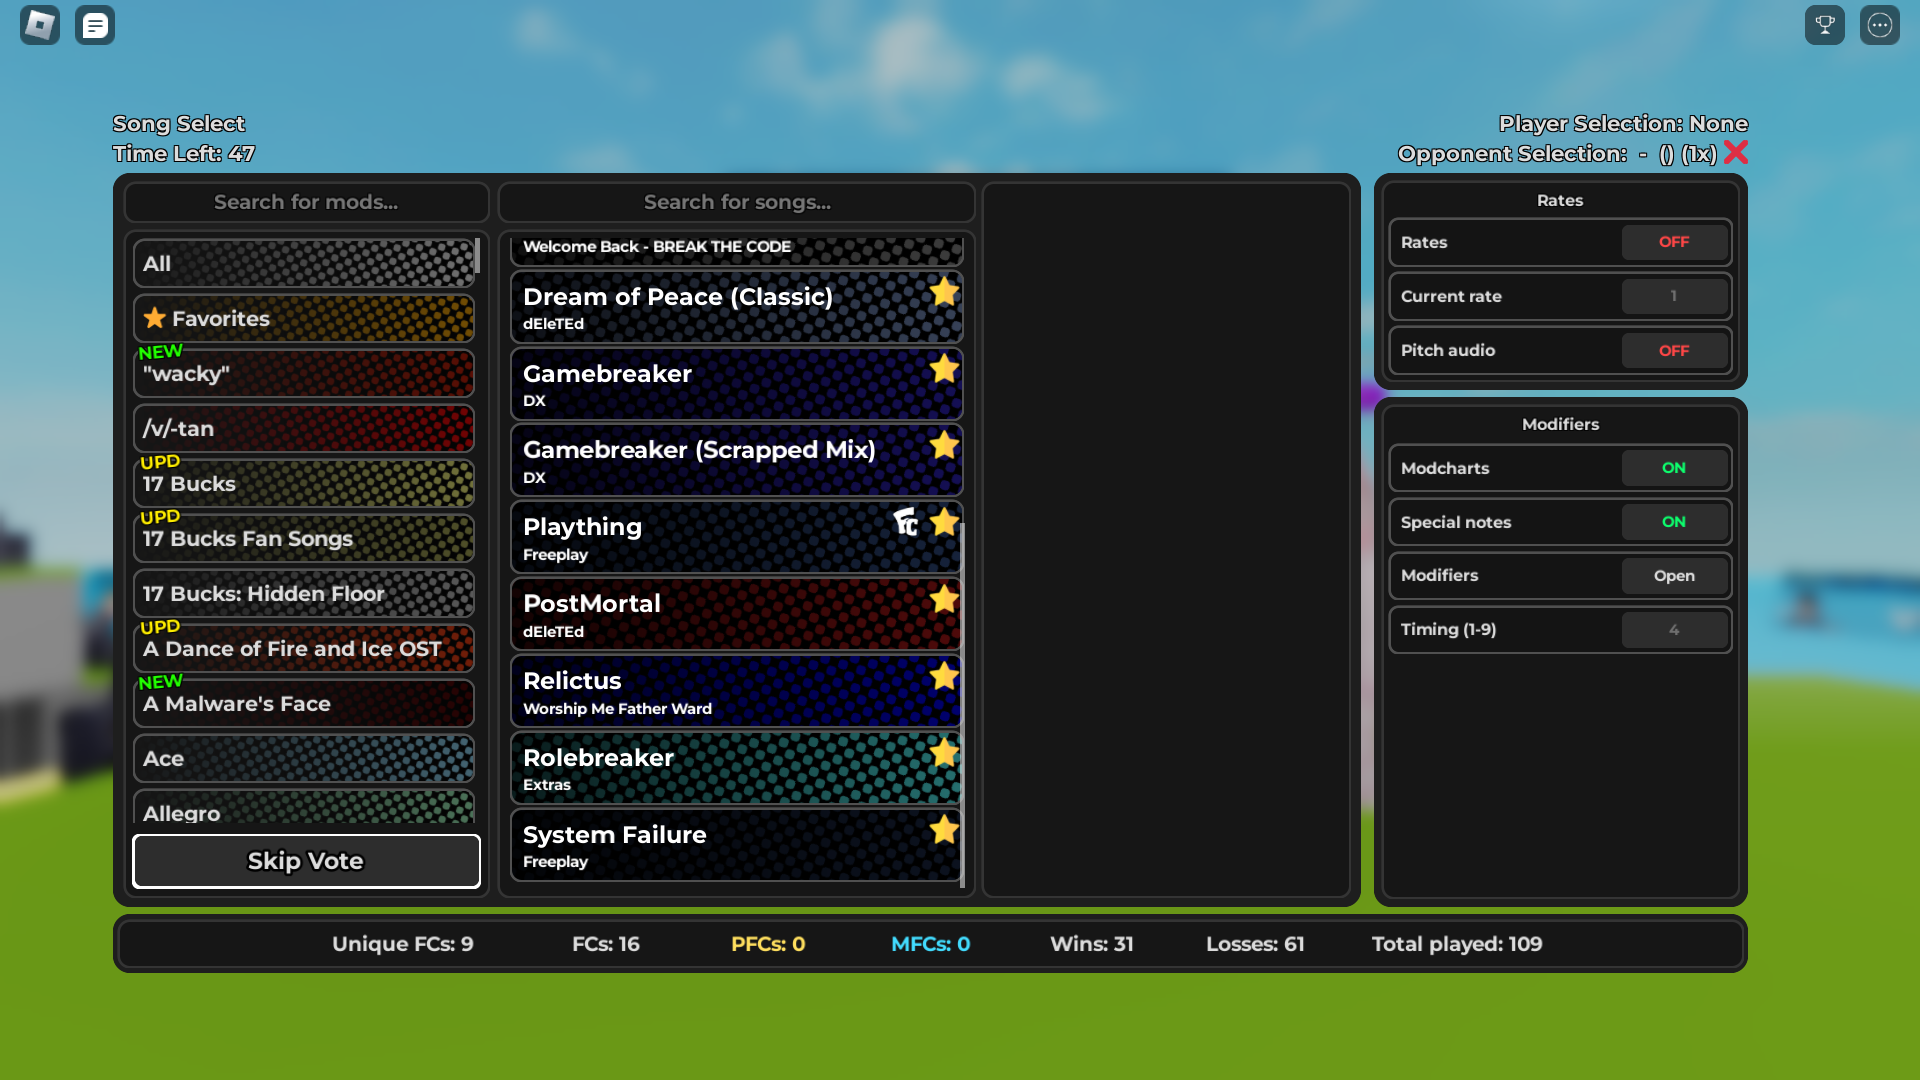1920x1080 pixels.
Task: Click the star on PostMortal song
Action: 943,600
